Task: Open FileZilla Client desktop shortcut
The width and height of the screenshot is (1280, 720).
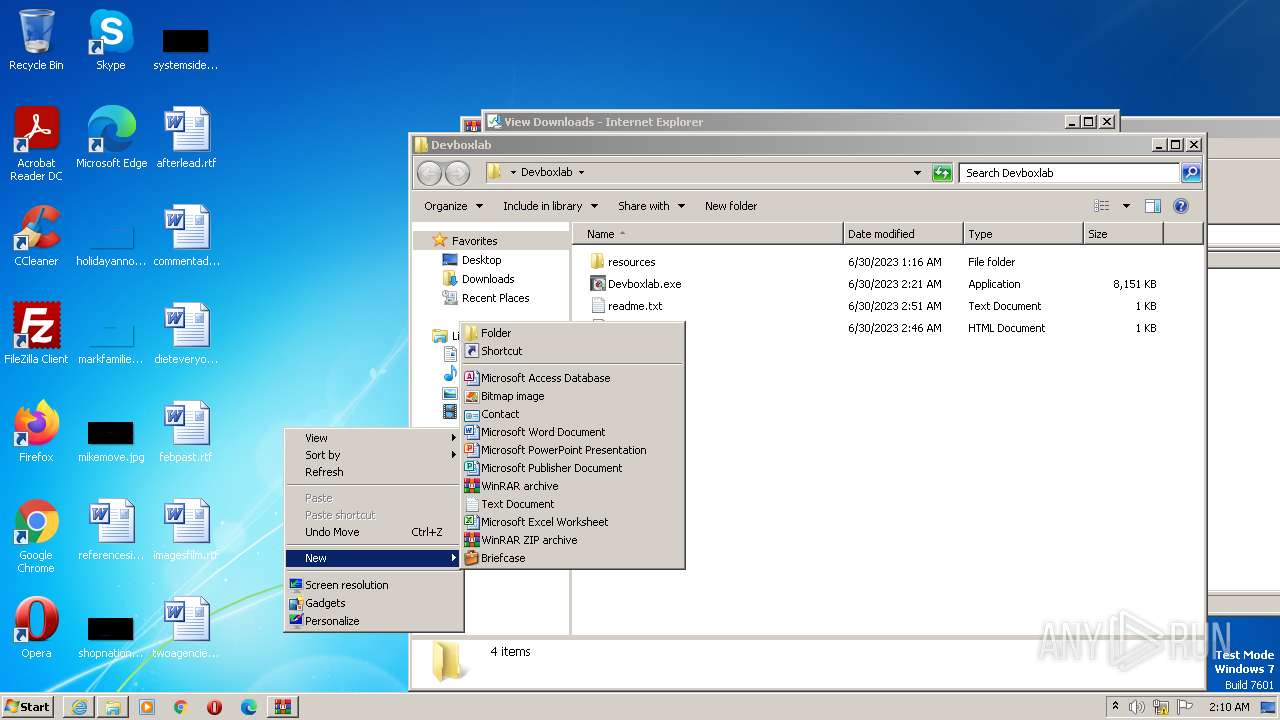Action: click(x=36, y=334)
